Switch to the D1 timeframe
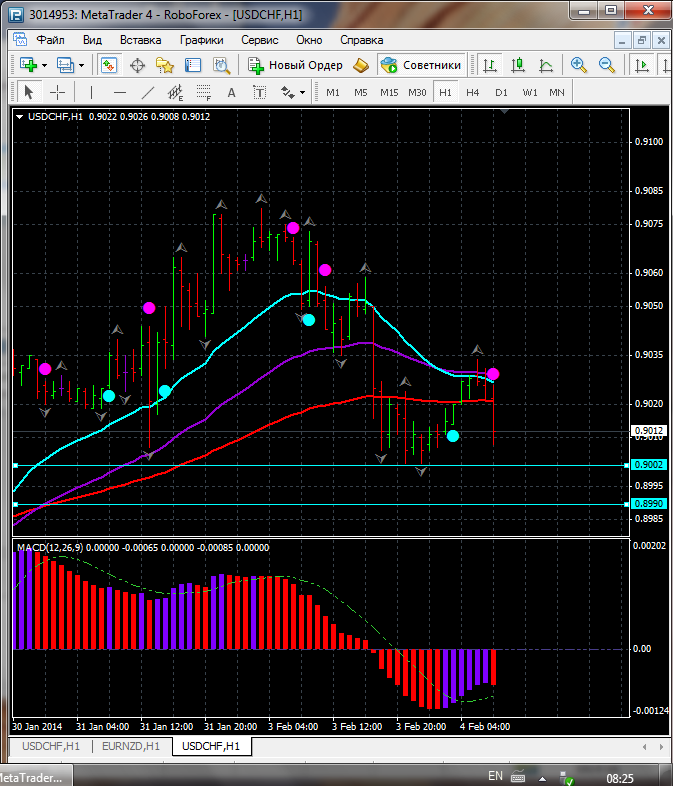This screenshot has height=786, width=679. (501, 92)
